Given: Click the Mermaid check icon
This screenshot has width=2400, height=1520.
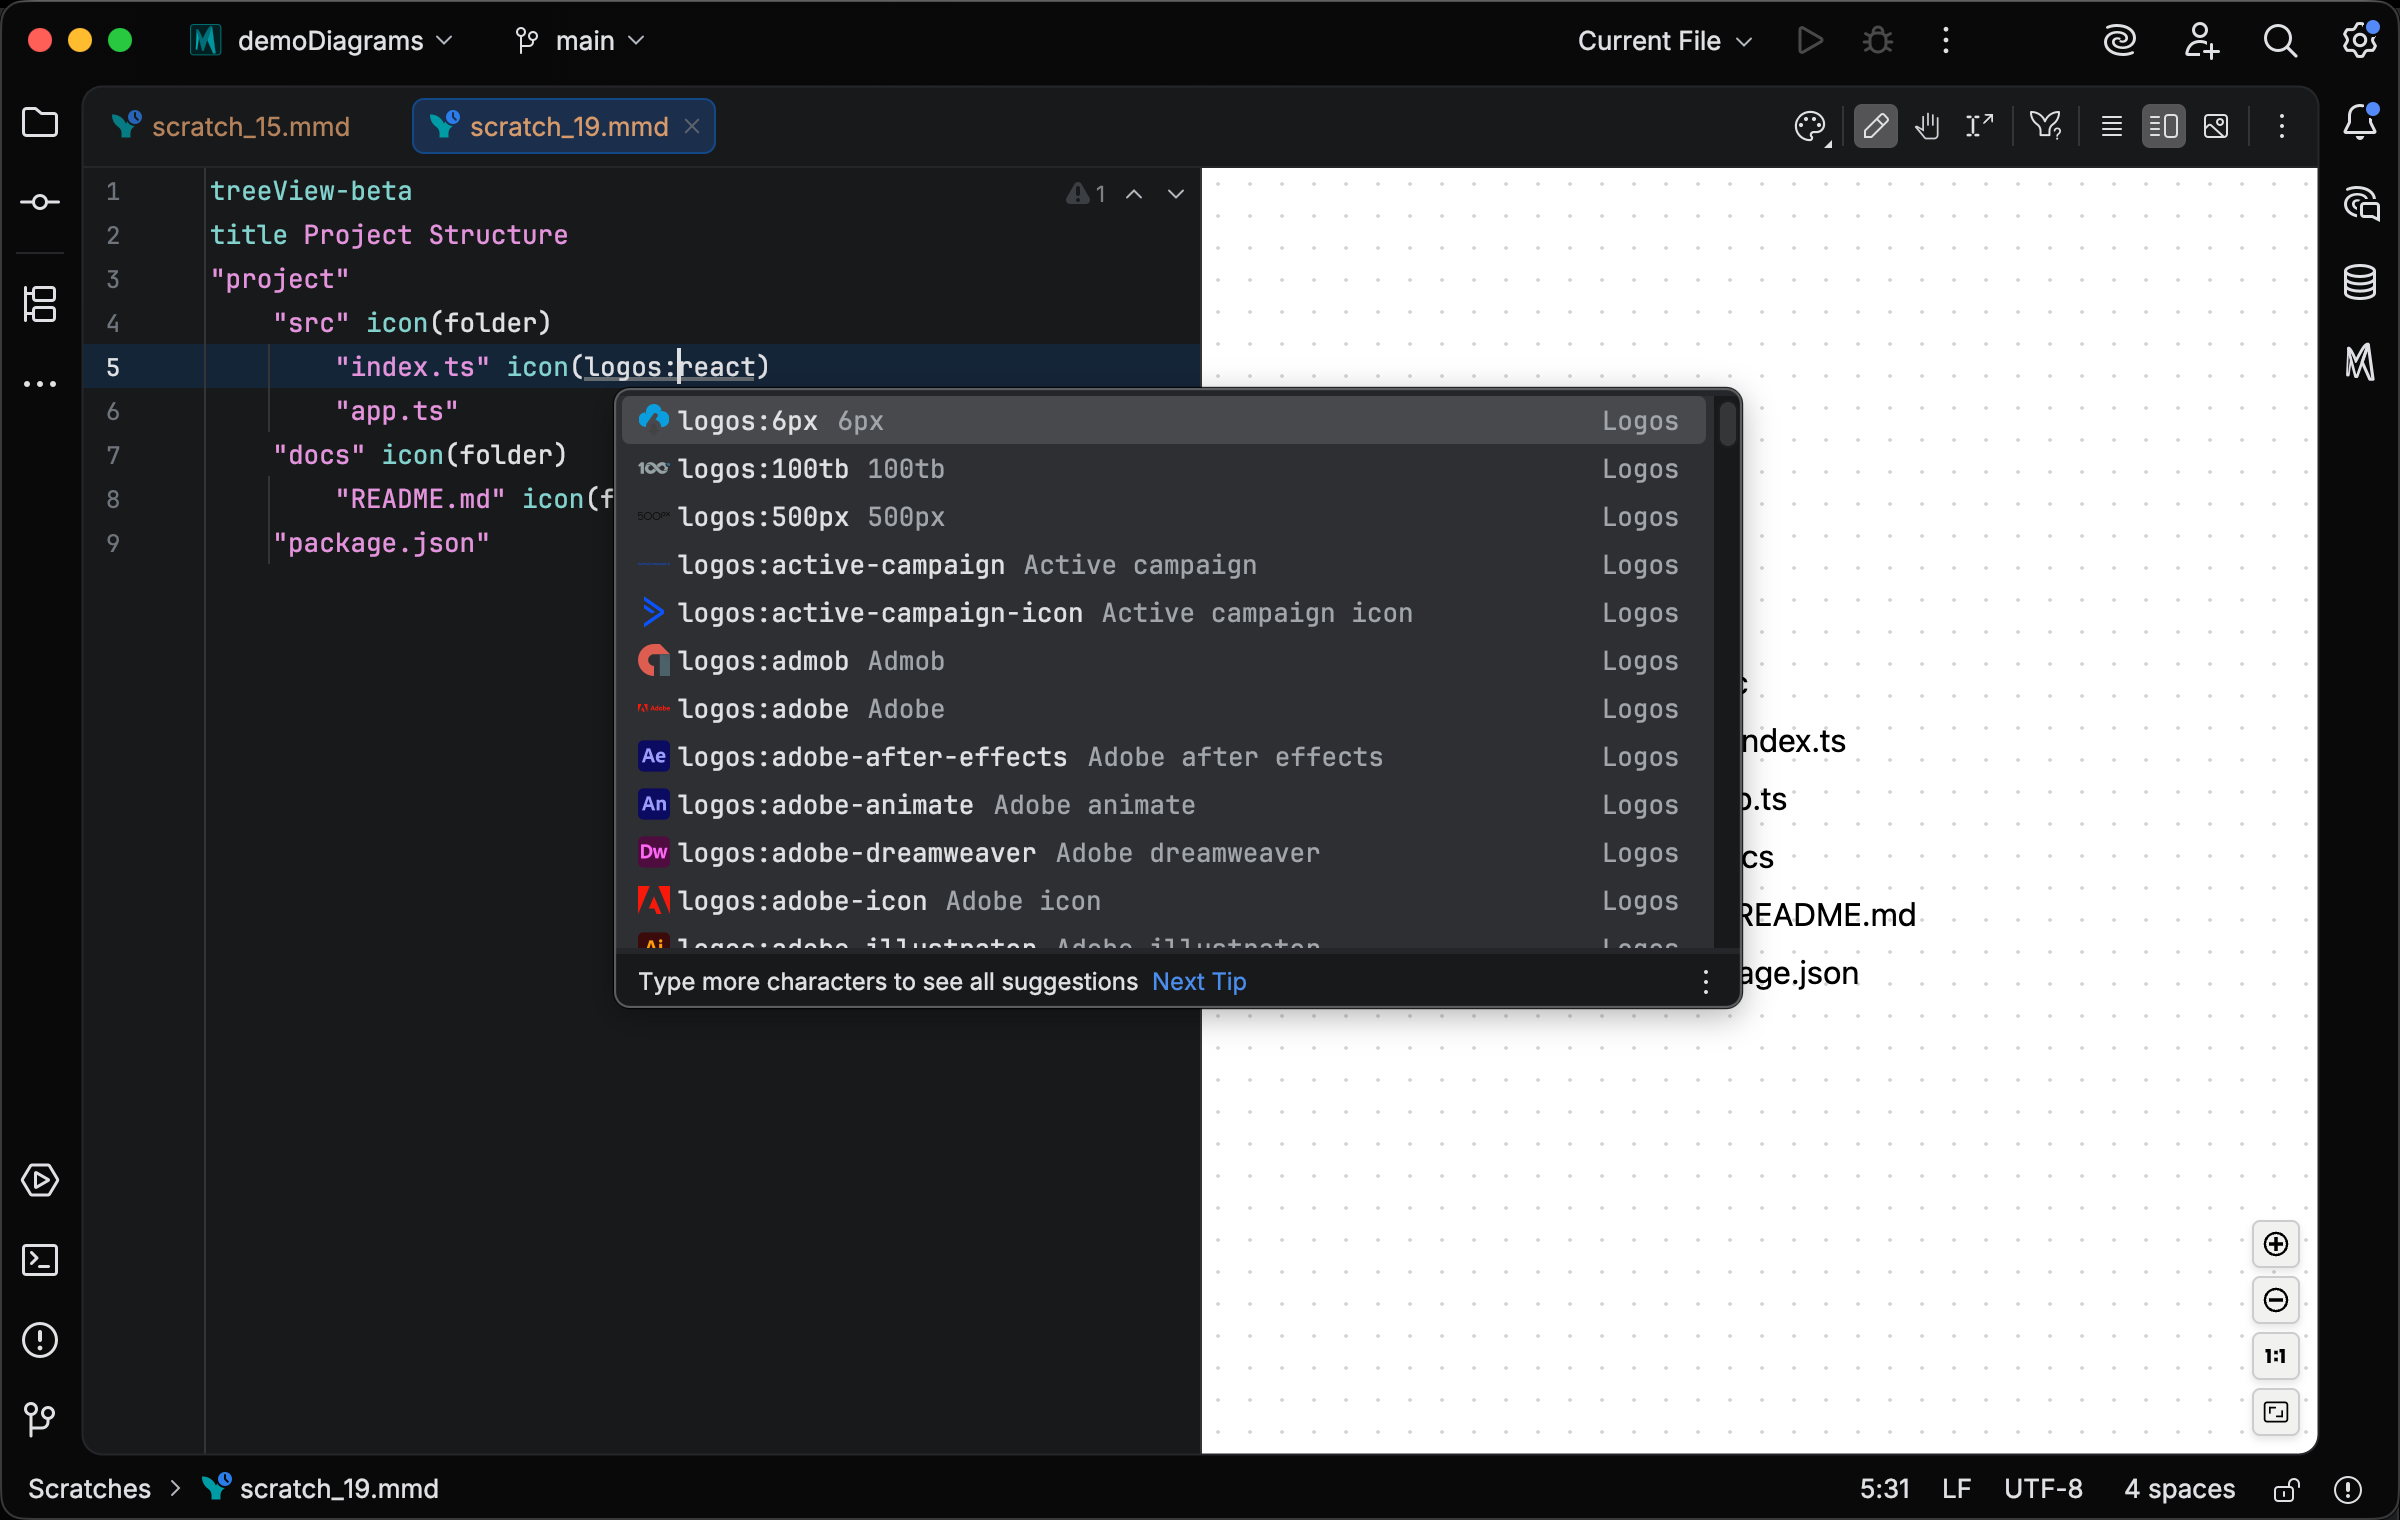Looking at the screenshot, I should pos(2045,126).
